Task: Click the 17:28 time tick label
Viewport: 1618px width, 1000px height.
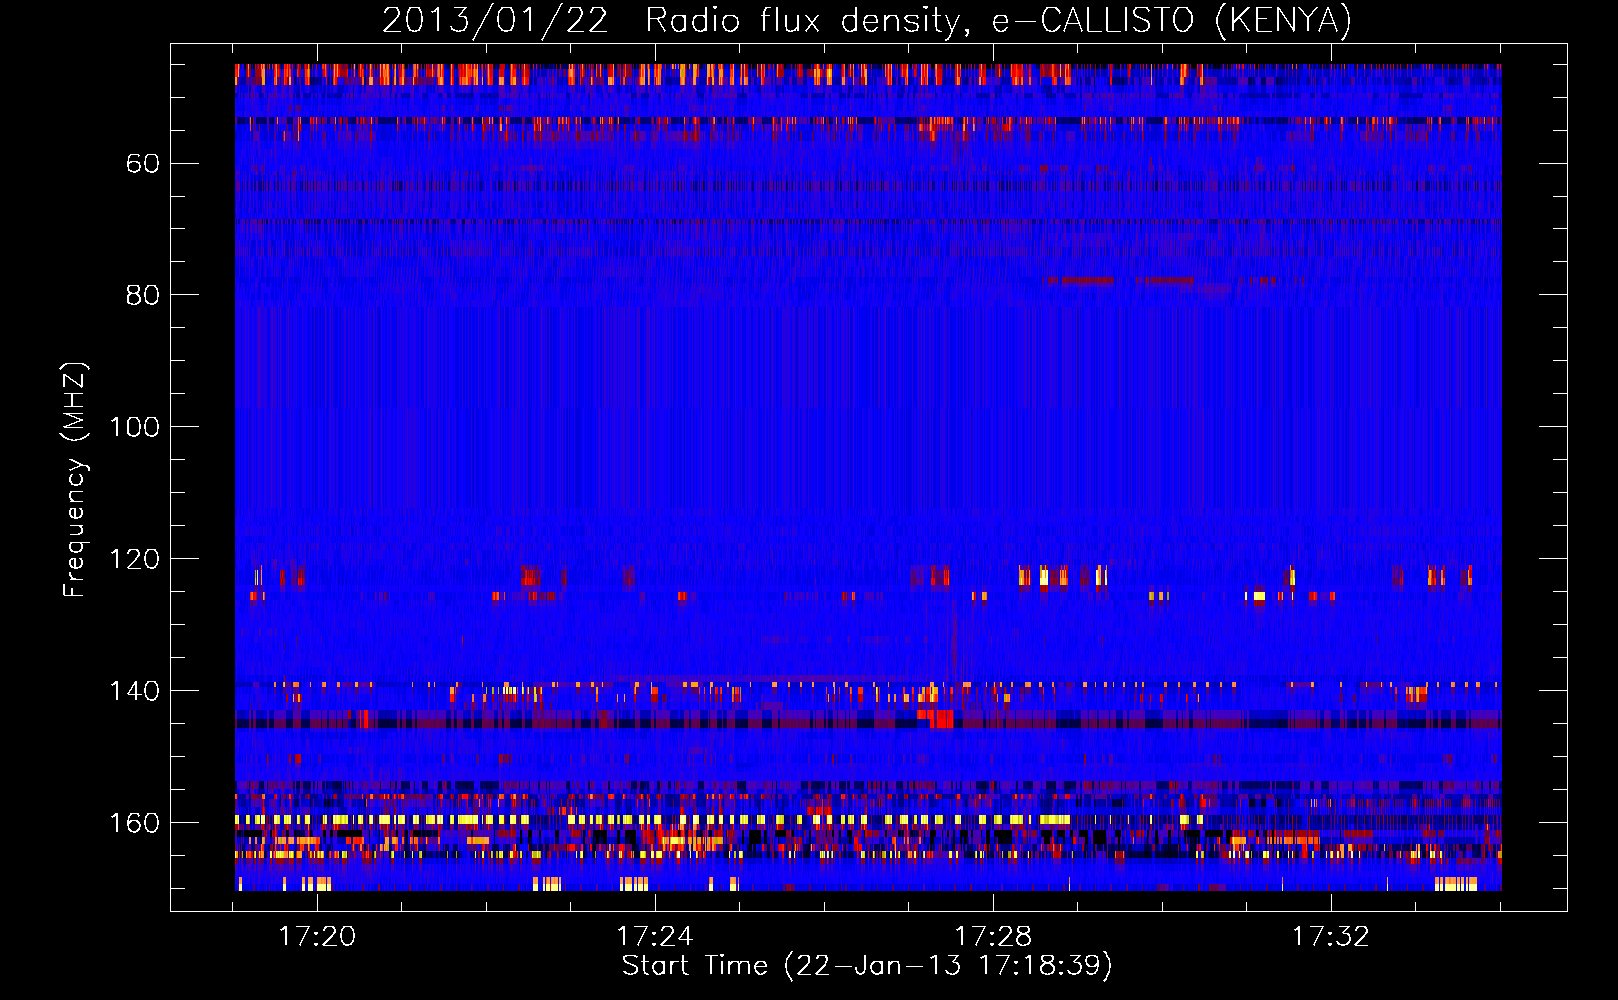Action: [993, 936]
